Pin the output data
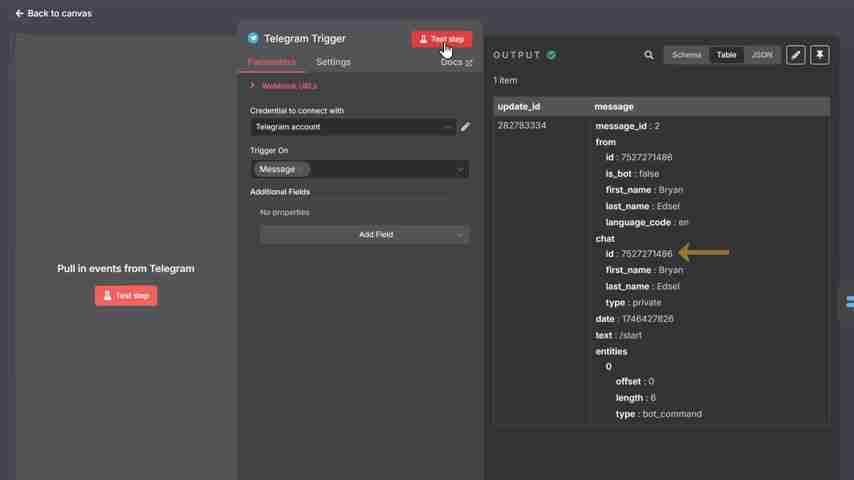The height and width of the screenshot is (480, 854). click(x=820, y=55)
